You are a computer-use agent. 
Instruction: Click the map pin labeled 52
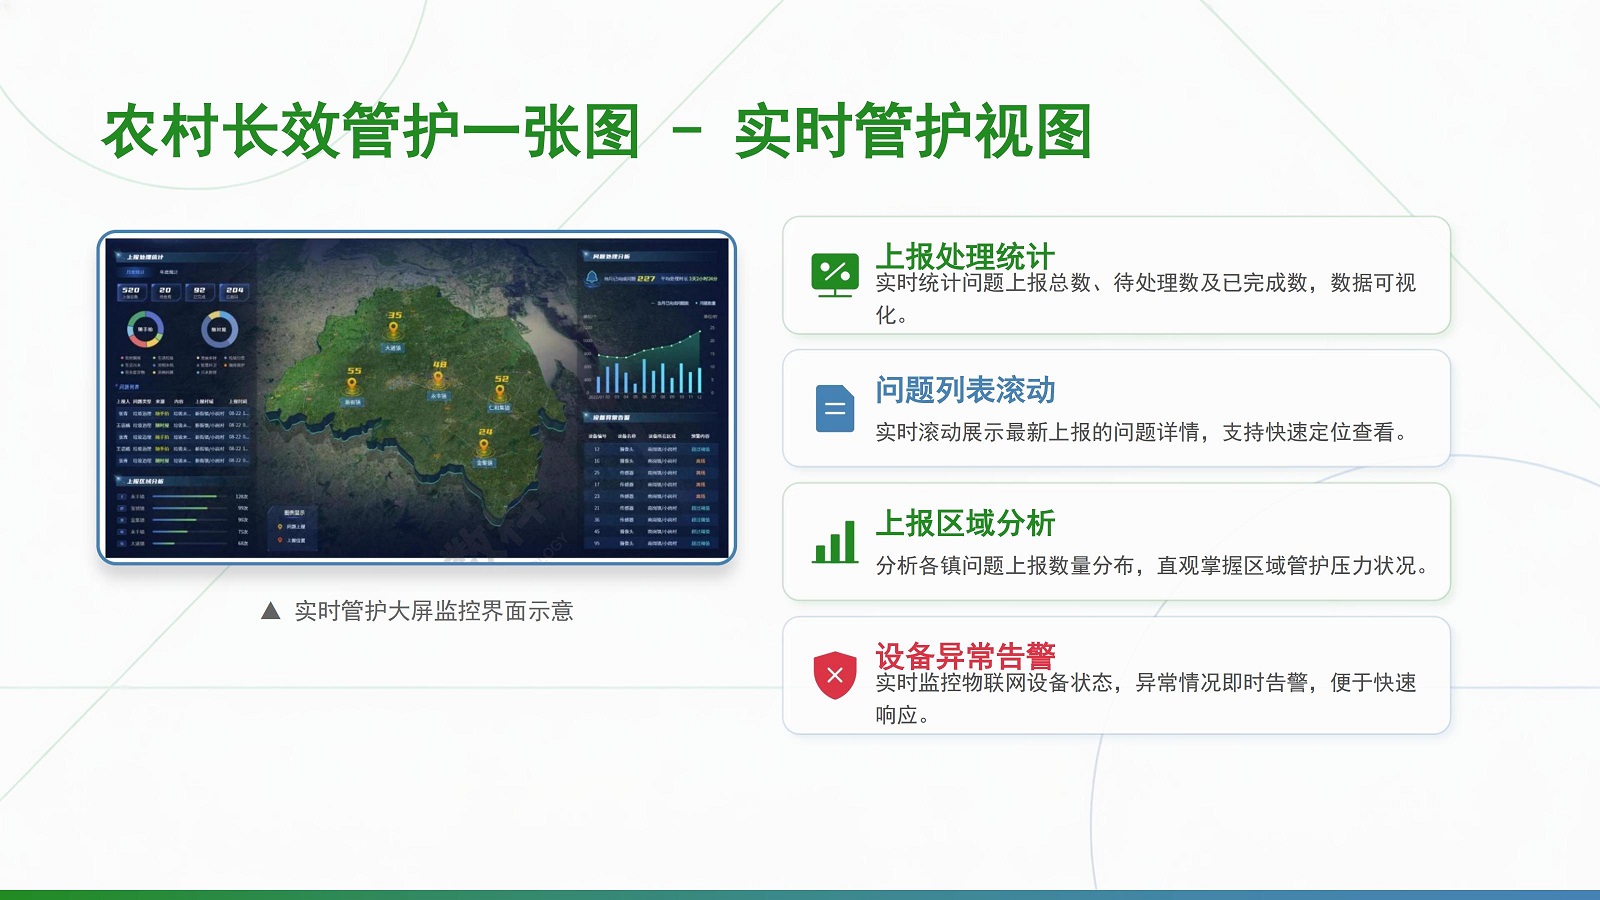click(x=500, y=391)
